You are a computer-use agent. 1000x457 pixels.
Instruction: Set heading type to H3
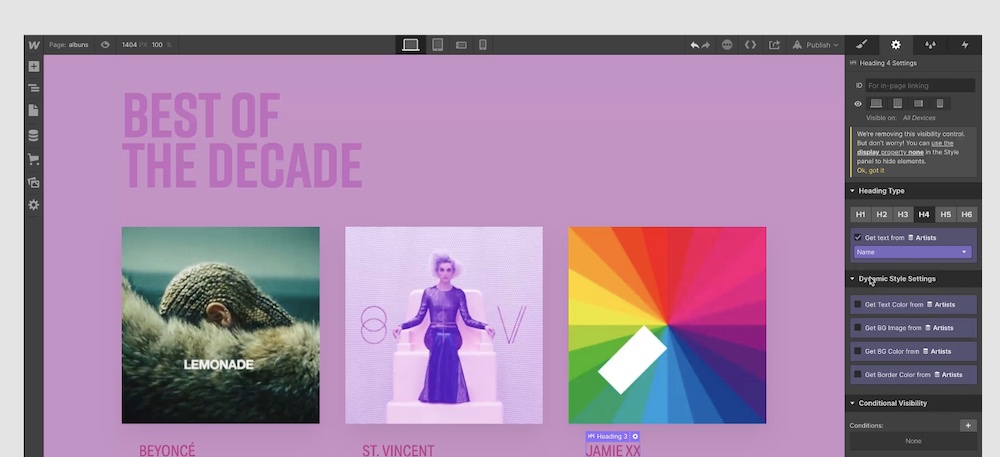(902, 215)
